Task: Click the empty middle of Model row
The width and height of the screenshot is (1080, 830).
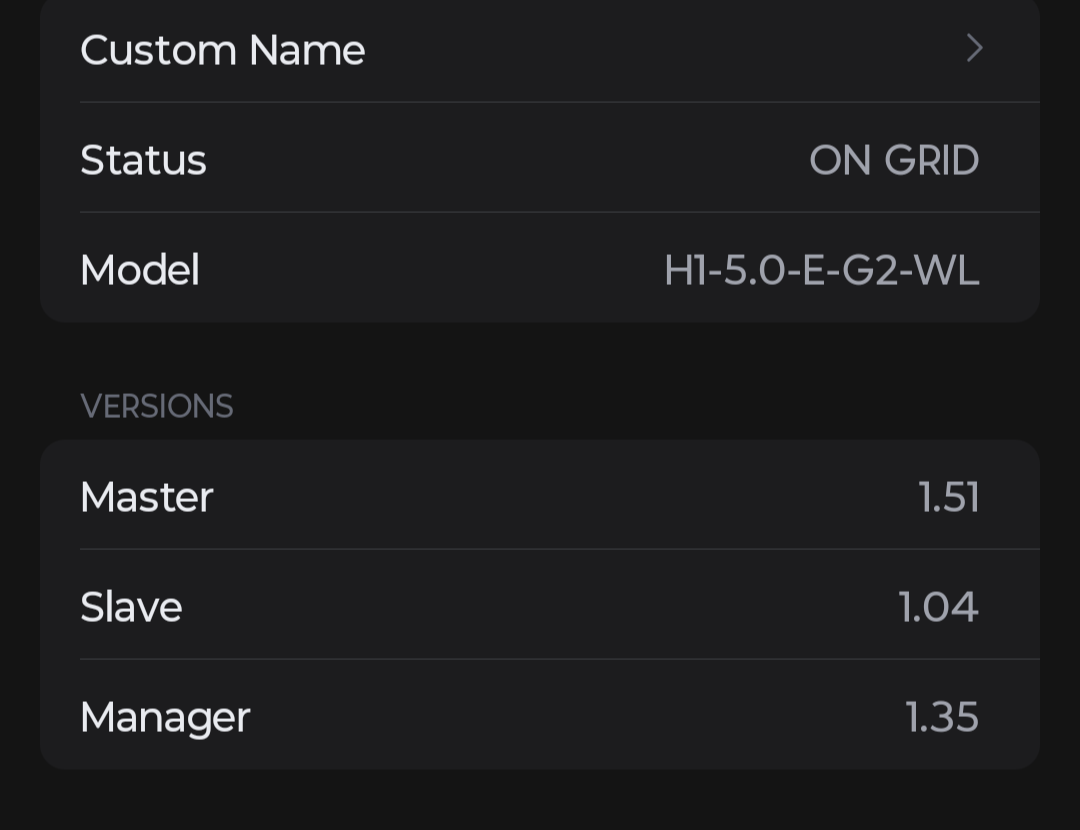Action: [432, 269]
